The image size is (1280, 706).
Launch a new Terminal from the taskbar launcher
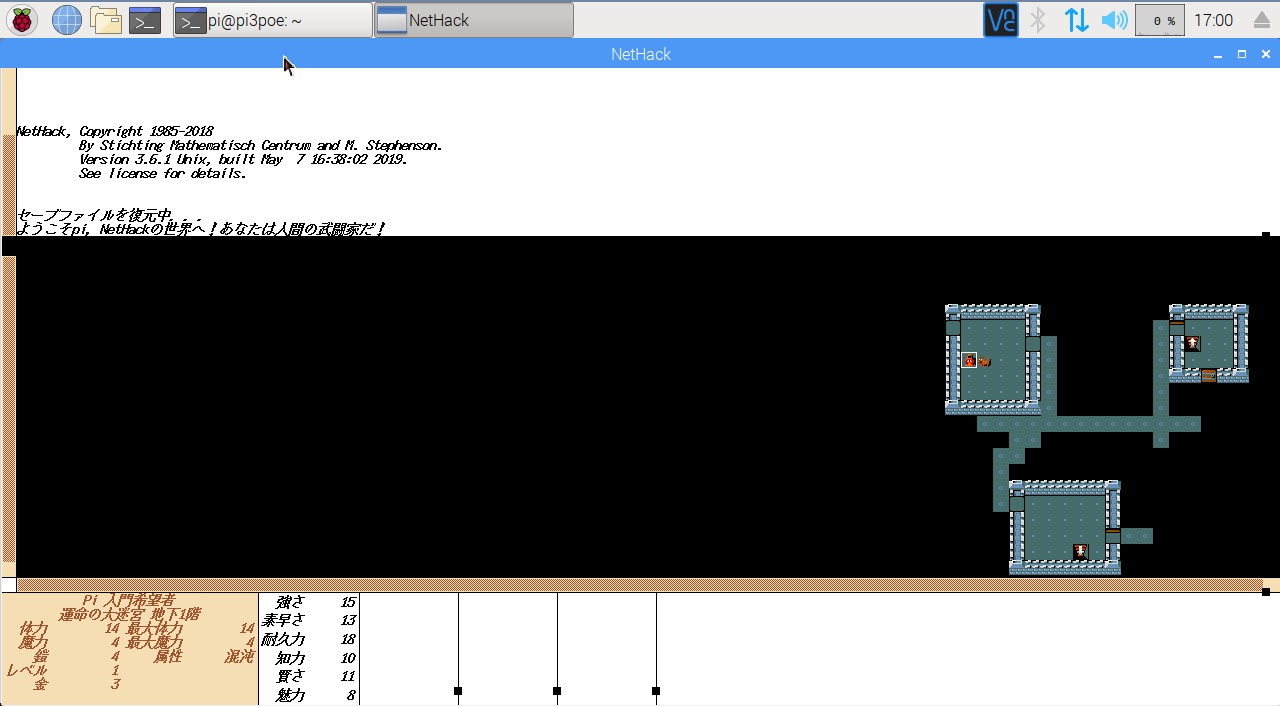(x=144, y=19)
